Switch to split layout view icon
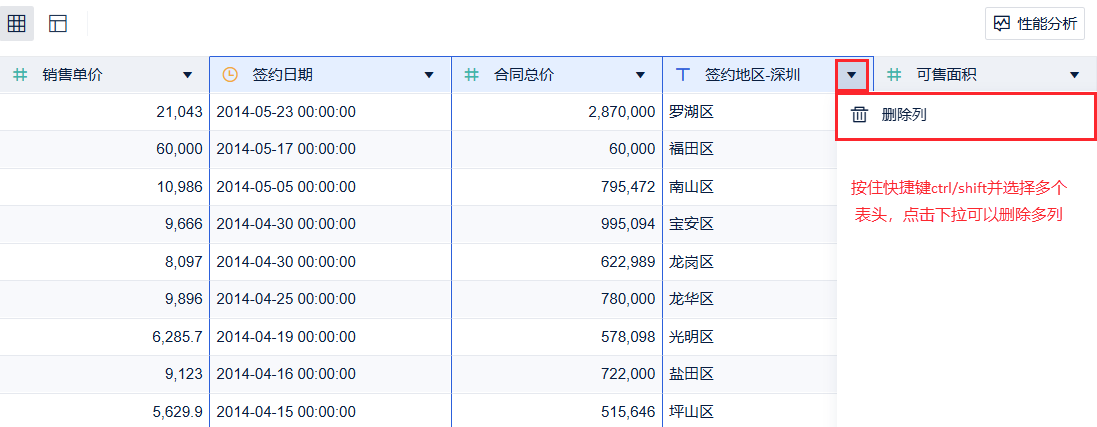This screenshot has width=1097, height=427. pos(58,23)
